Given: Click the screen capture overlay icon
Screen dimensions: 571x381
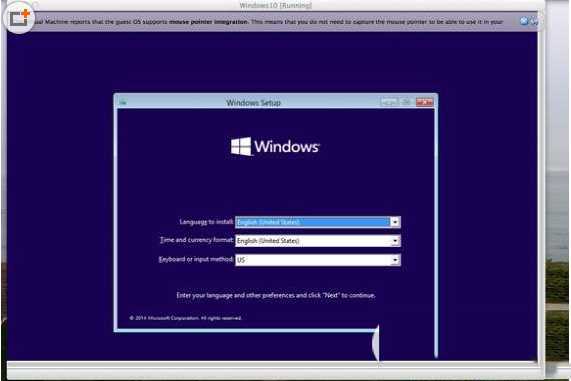Looking at the screenshot, I should click(x=19, y=18).
